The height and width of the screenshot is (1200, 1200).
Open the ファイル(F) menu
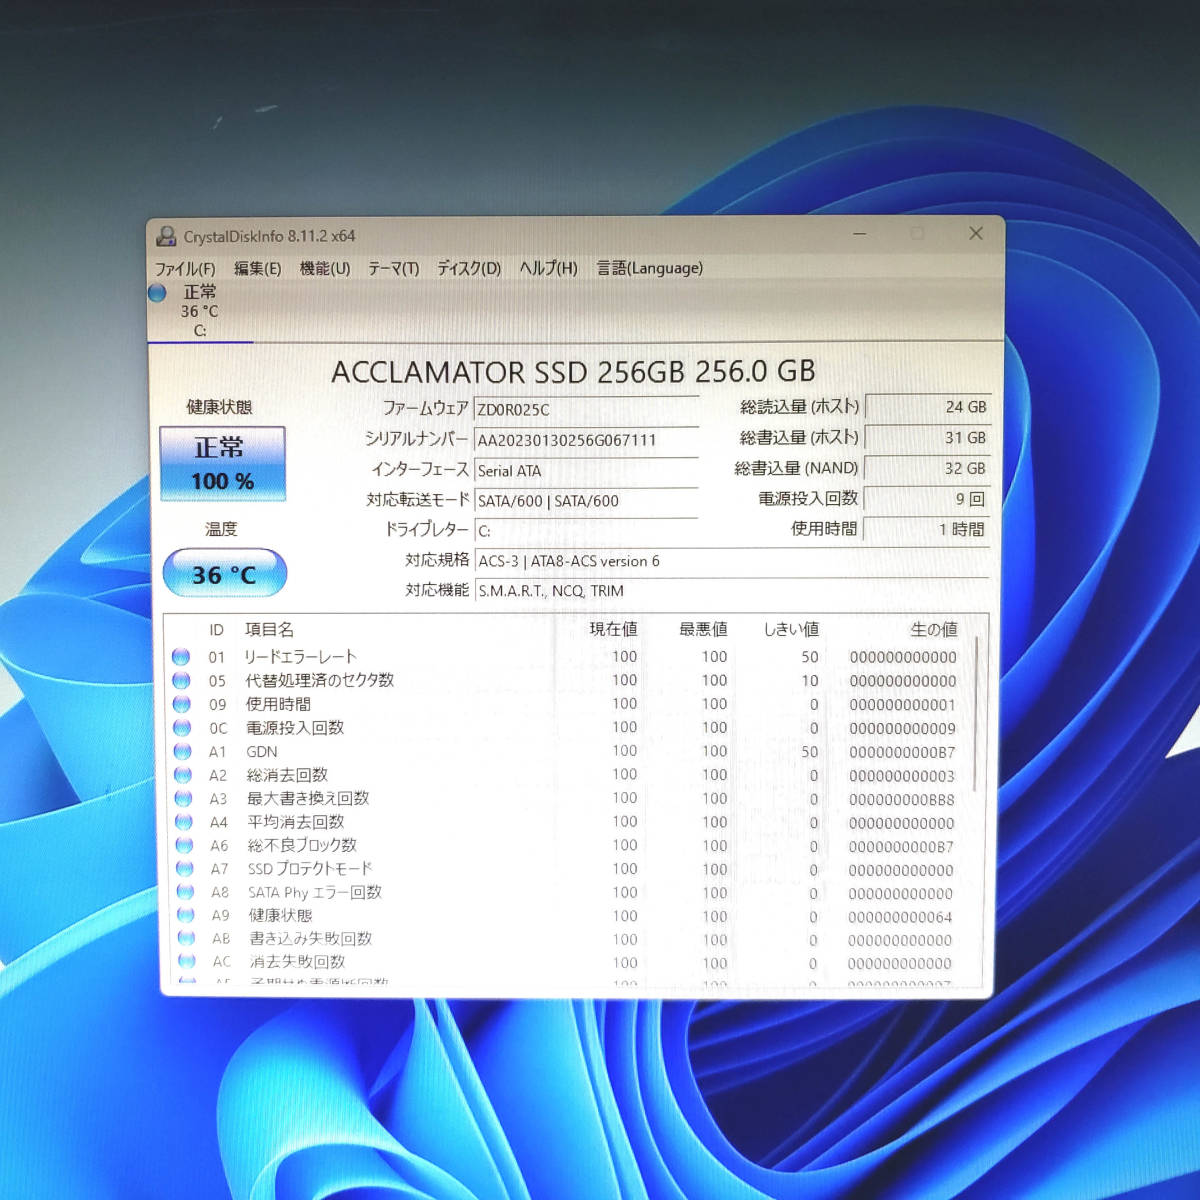[185, 269]
